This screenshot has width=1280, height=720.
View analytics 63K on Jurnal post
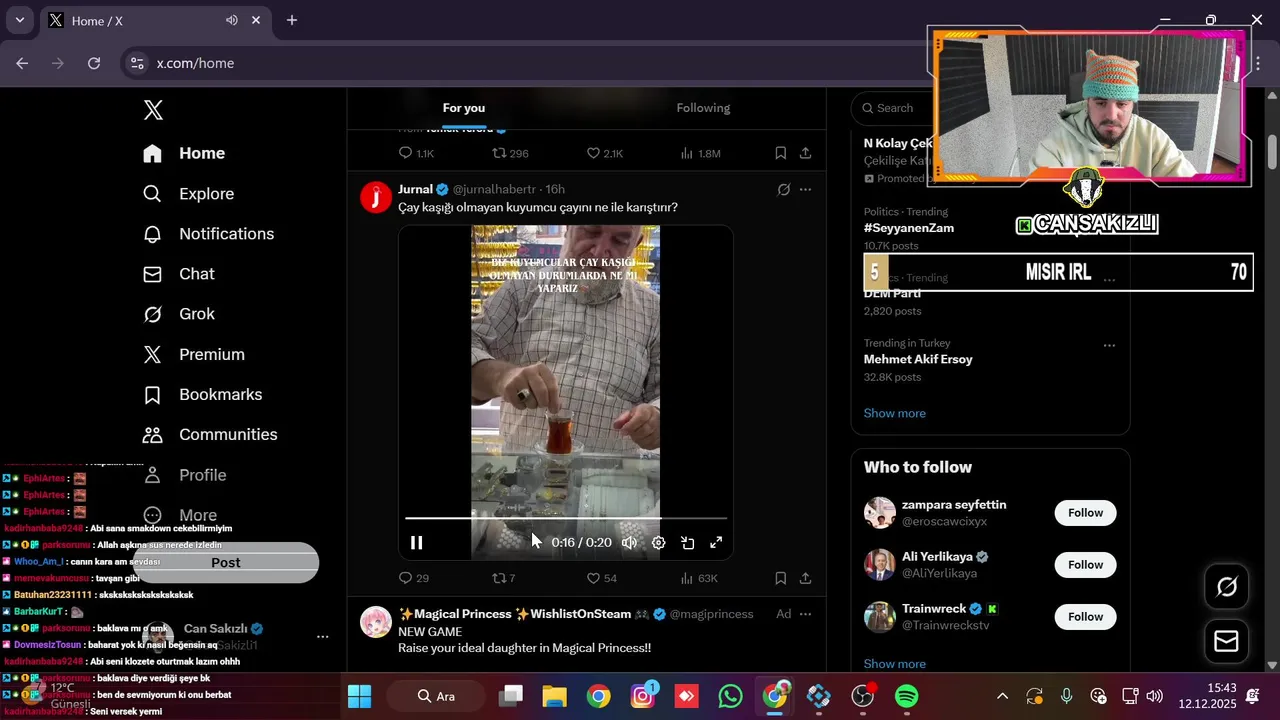coord(698,578)
